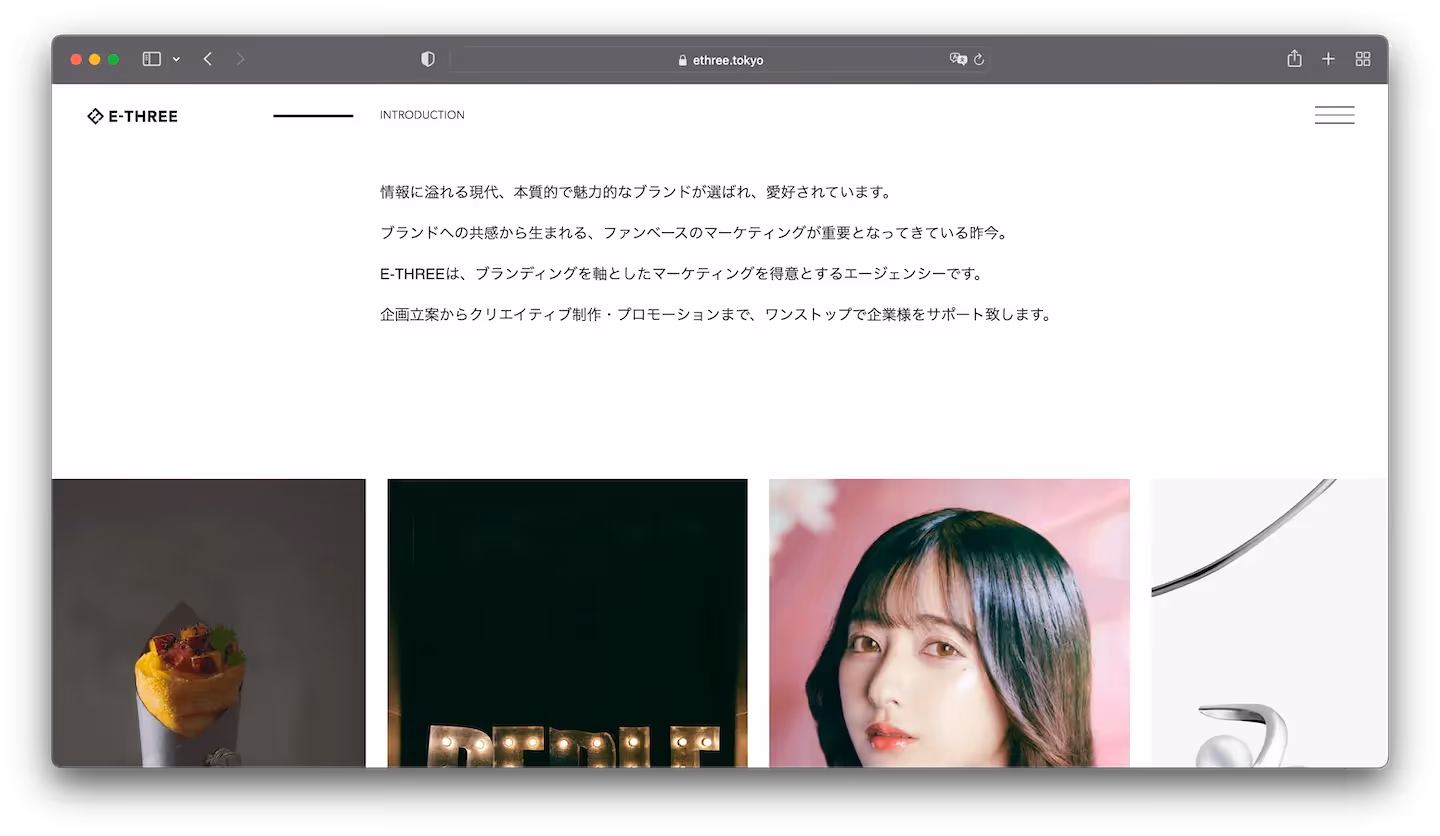1440x836 pixels.
Task: Toggle the Safari sidebar icon
Action: tap(151, 59)
